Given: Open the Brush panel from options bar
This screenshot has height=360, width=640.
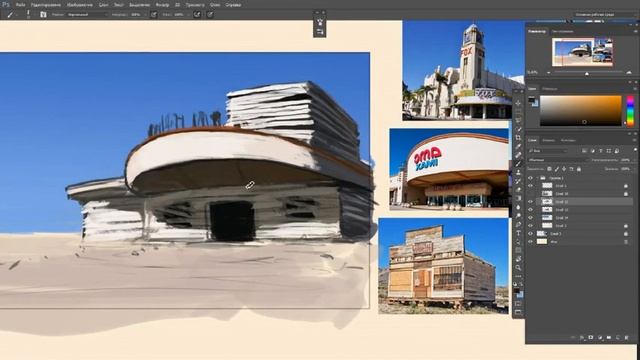Looking at the screenshot, I should [44, 14].
